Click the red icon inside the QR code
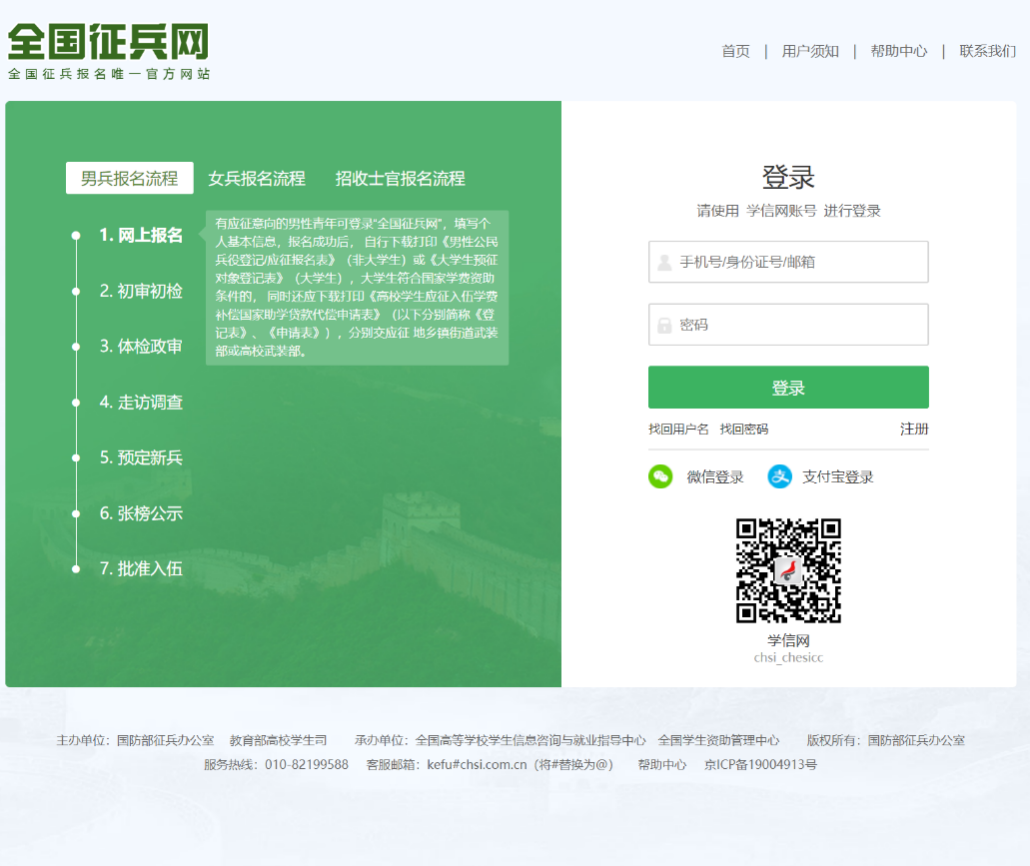Screen dimensions: 1030x866 (x=787, y=570)
